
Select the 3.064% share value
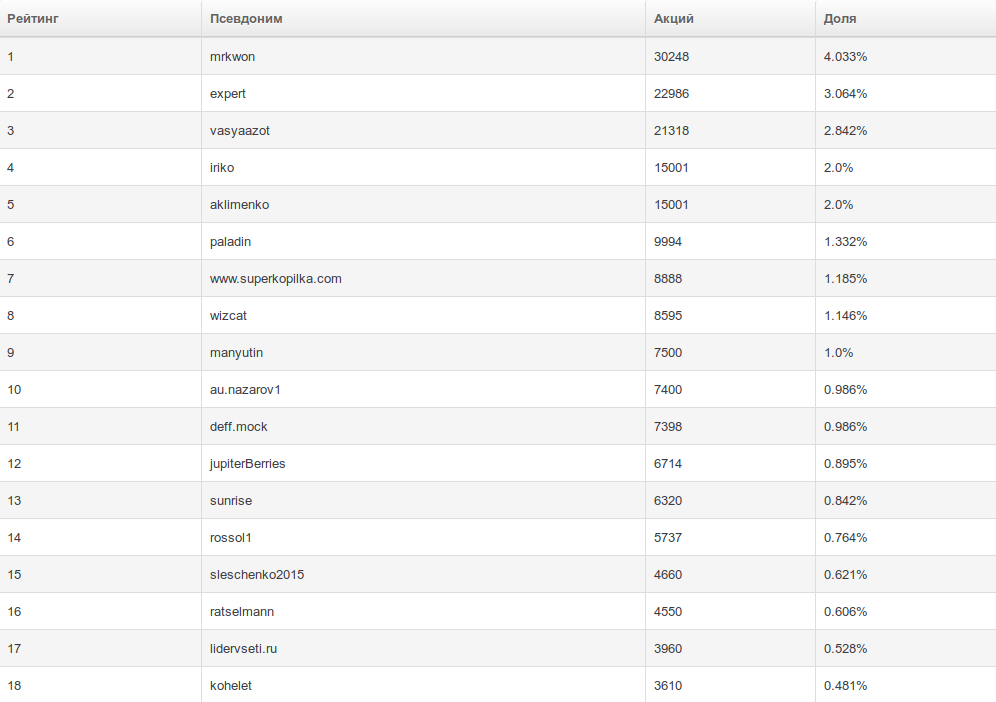(x=845, y=94)
